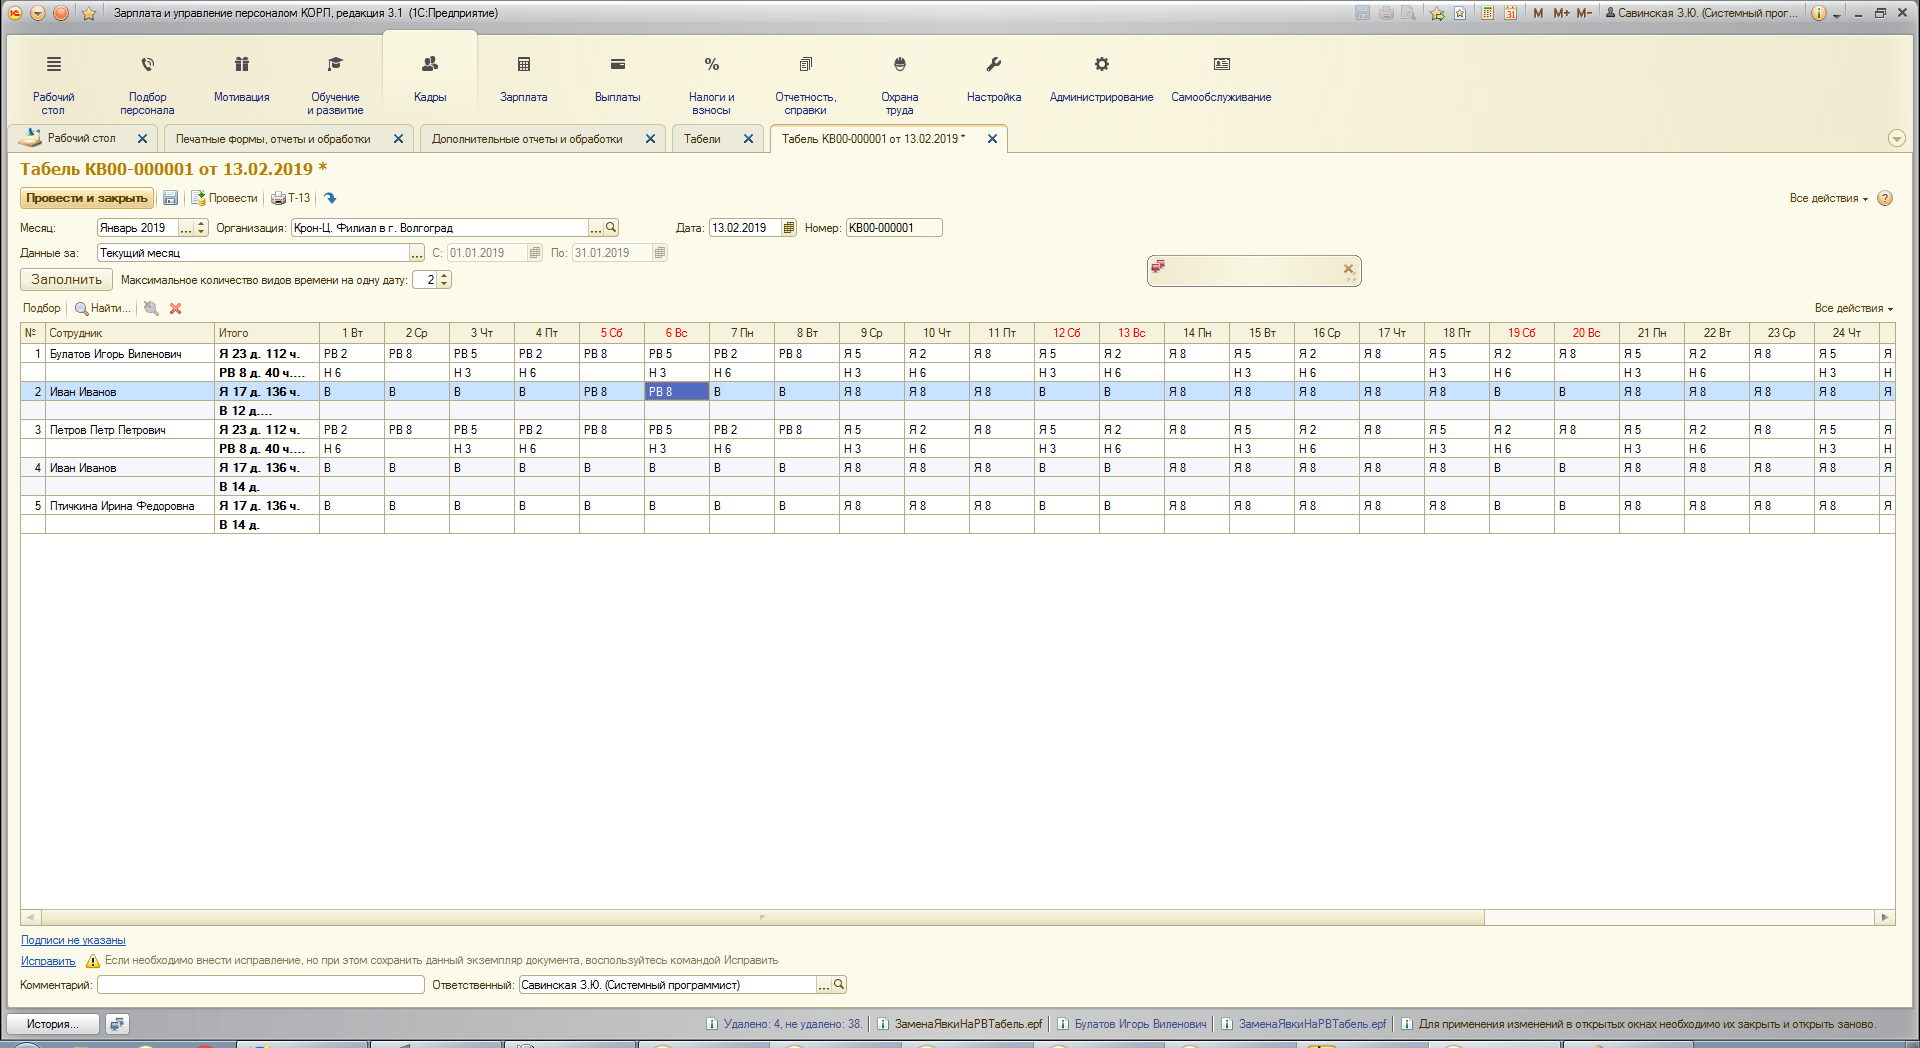Open the Выплаты section
The height and width of the screenshot is (1048, 1920).
click(617, 82)
